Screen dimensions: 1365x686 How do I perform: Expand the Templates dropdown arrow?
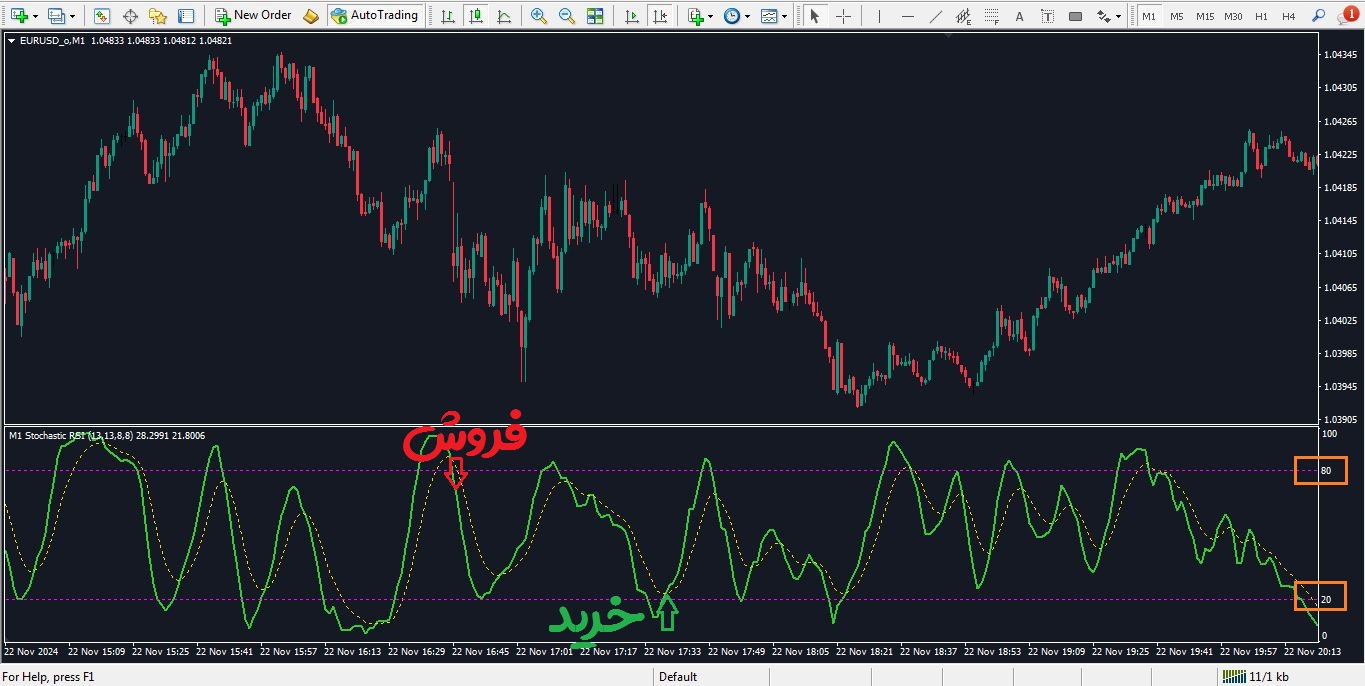coord(785,16)
